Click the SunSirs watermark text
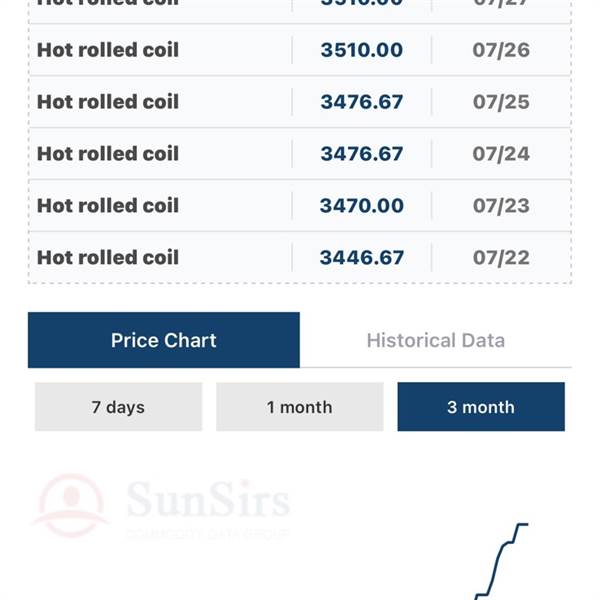 (208, 499)
